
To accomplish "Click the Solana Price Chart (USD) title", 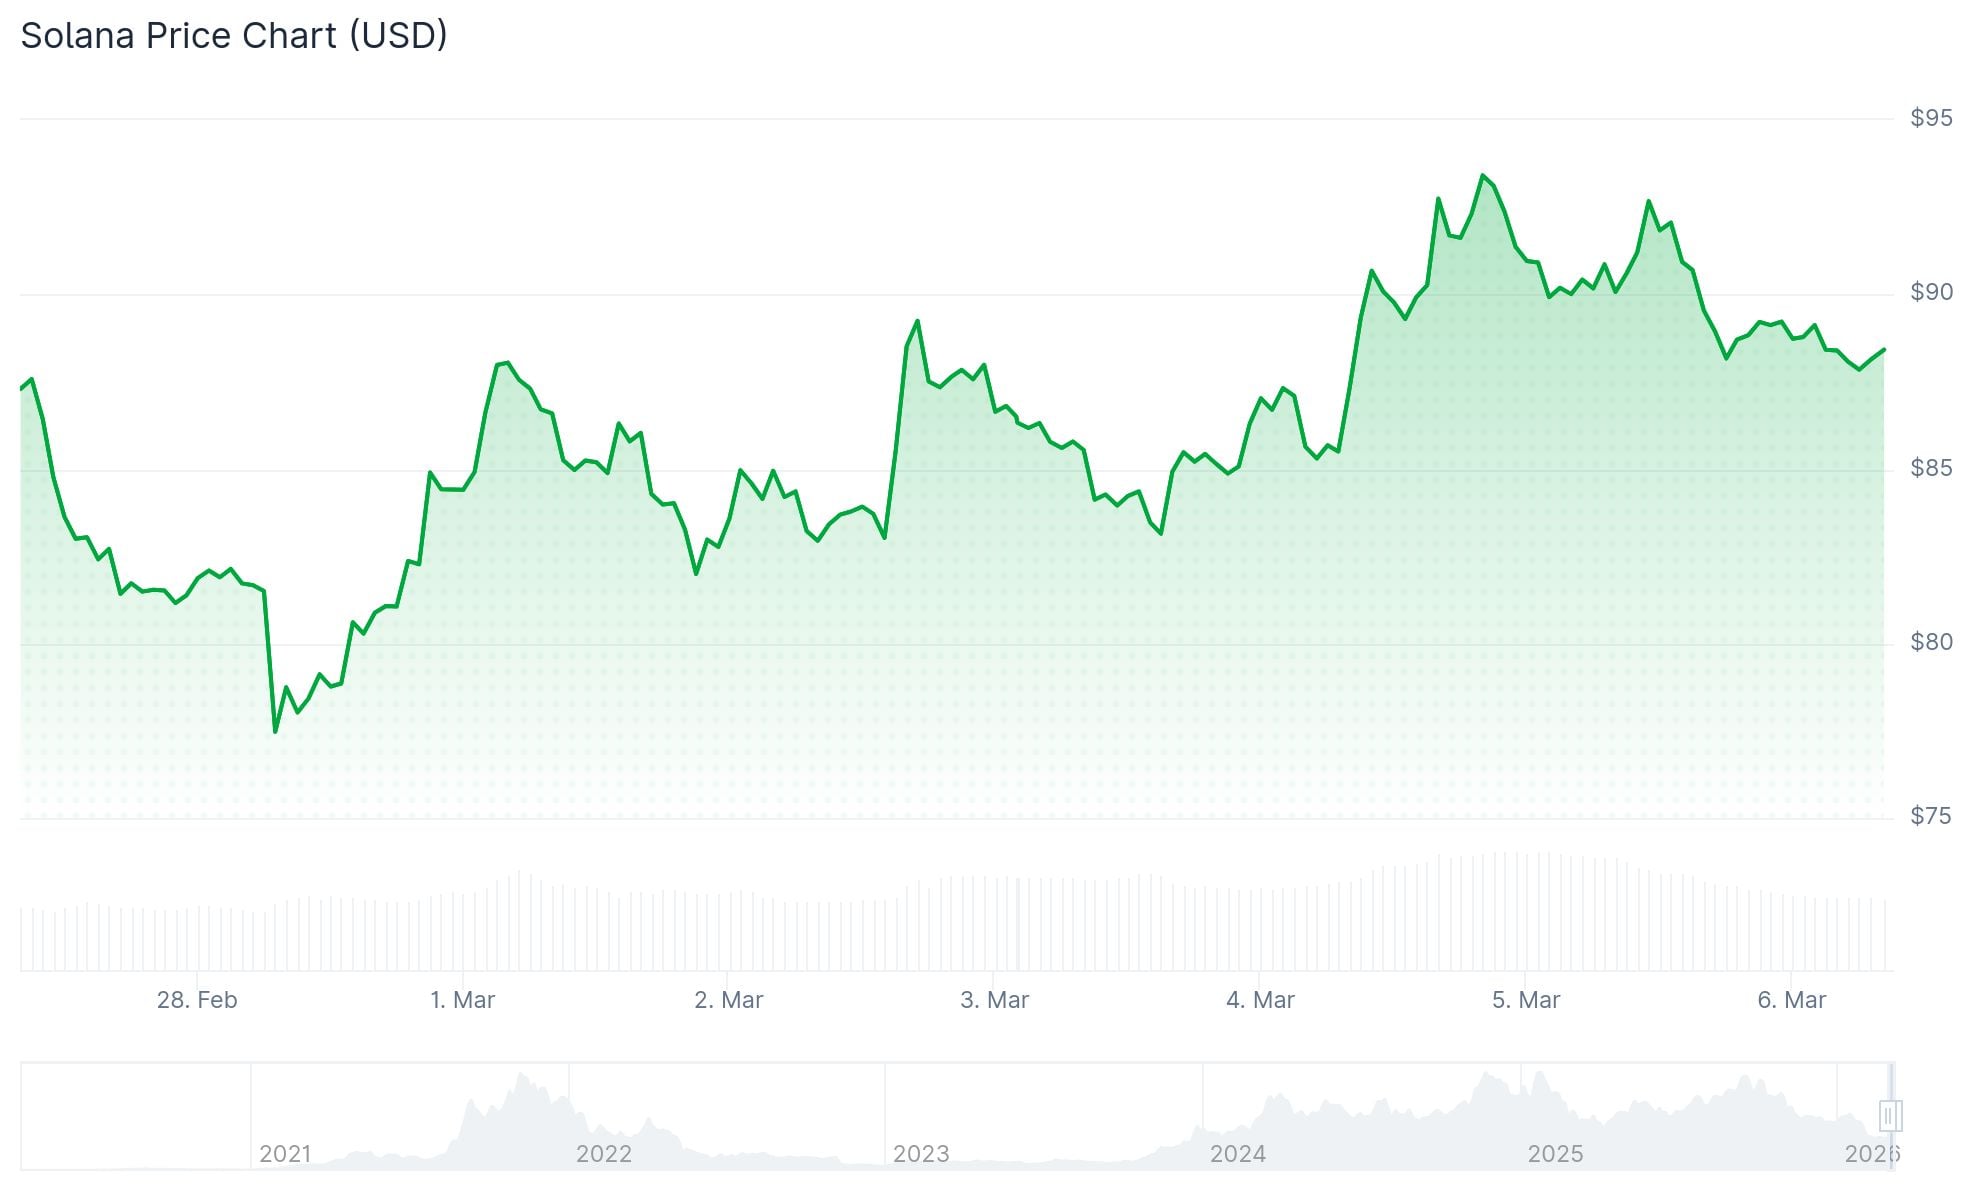I will (x=234, y=36).
